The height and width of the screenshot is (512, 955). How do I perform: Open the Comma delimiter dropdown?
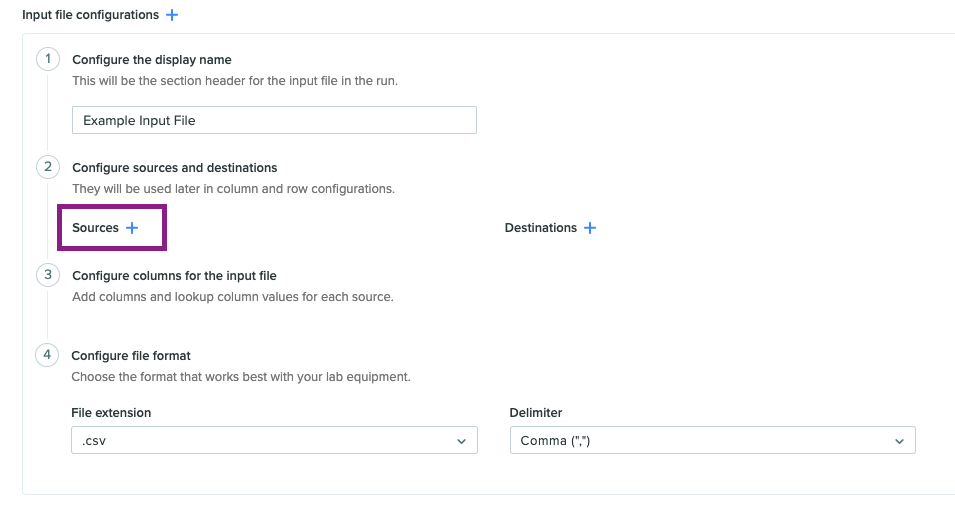pyautogui.click(x=713, y=440)
